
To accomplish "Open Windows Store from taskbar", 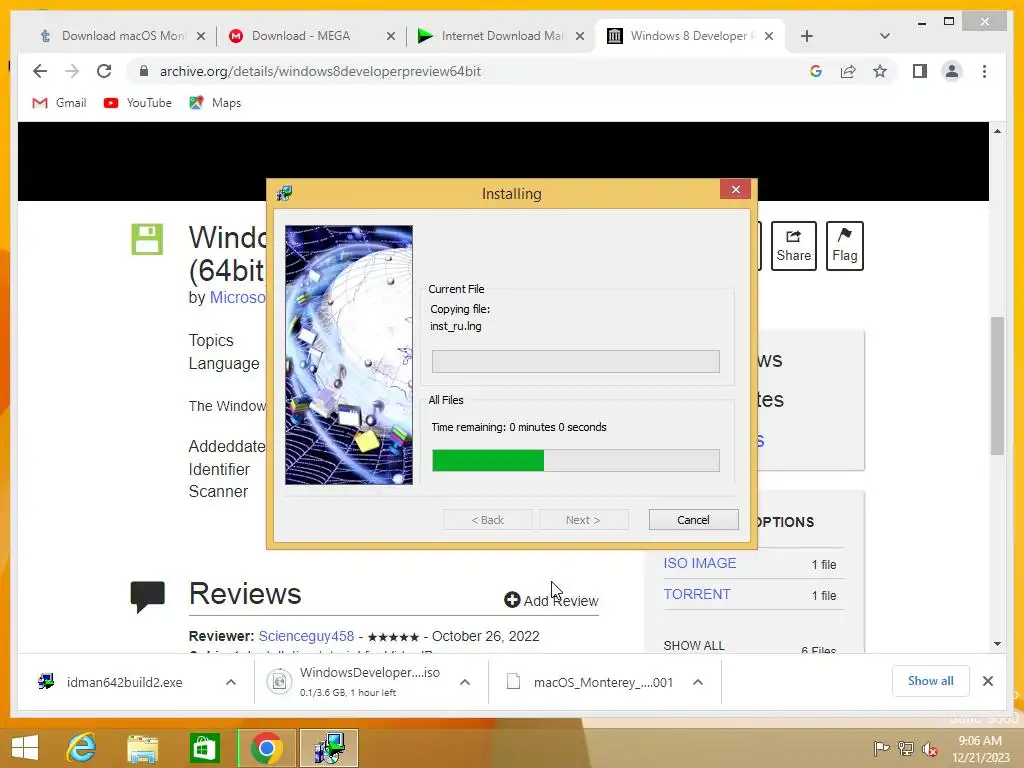I will tap(204, 748).
